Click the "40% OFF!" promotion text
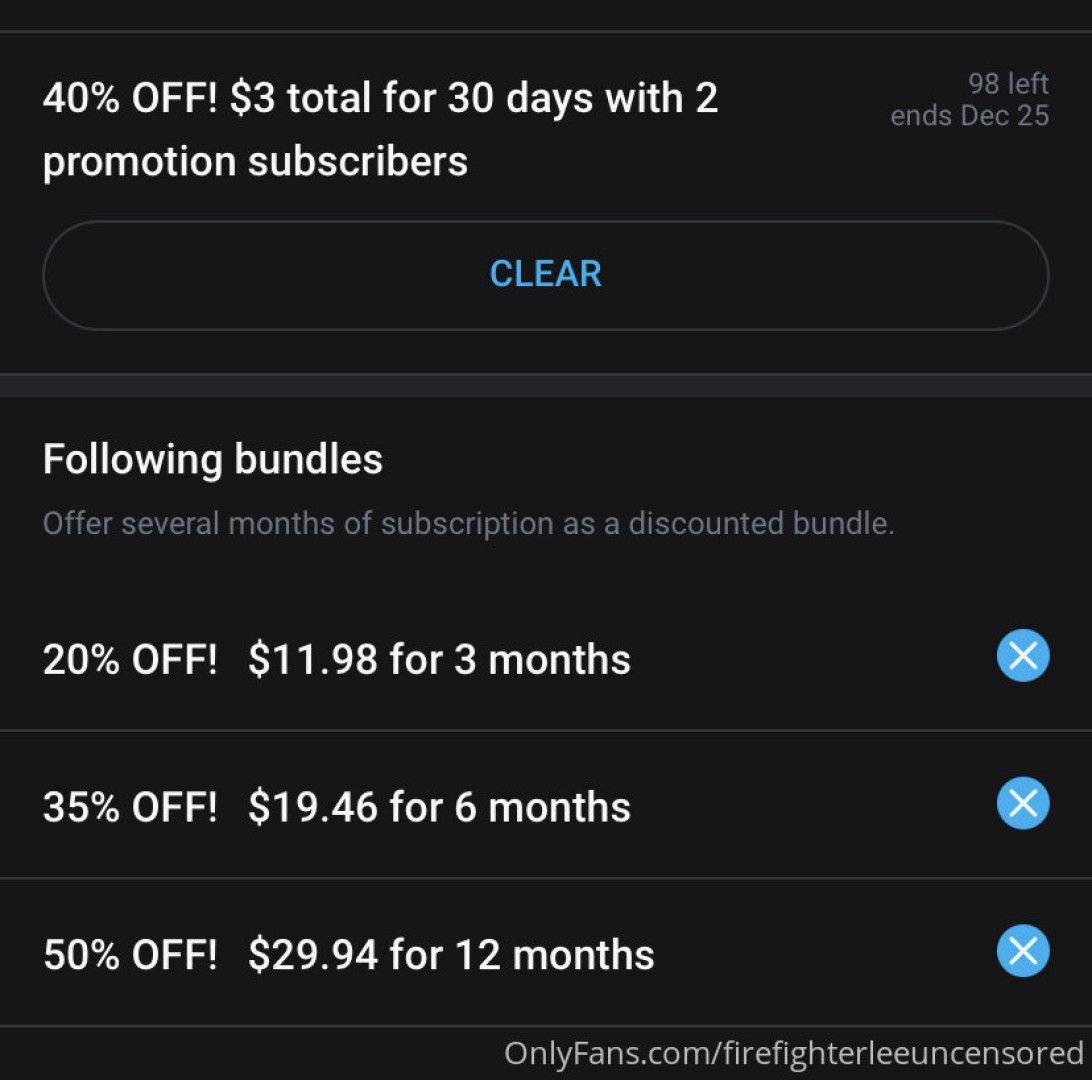 129,99
